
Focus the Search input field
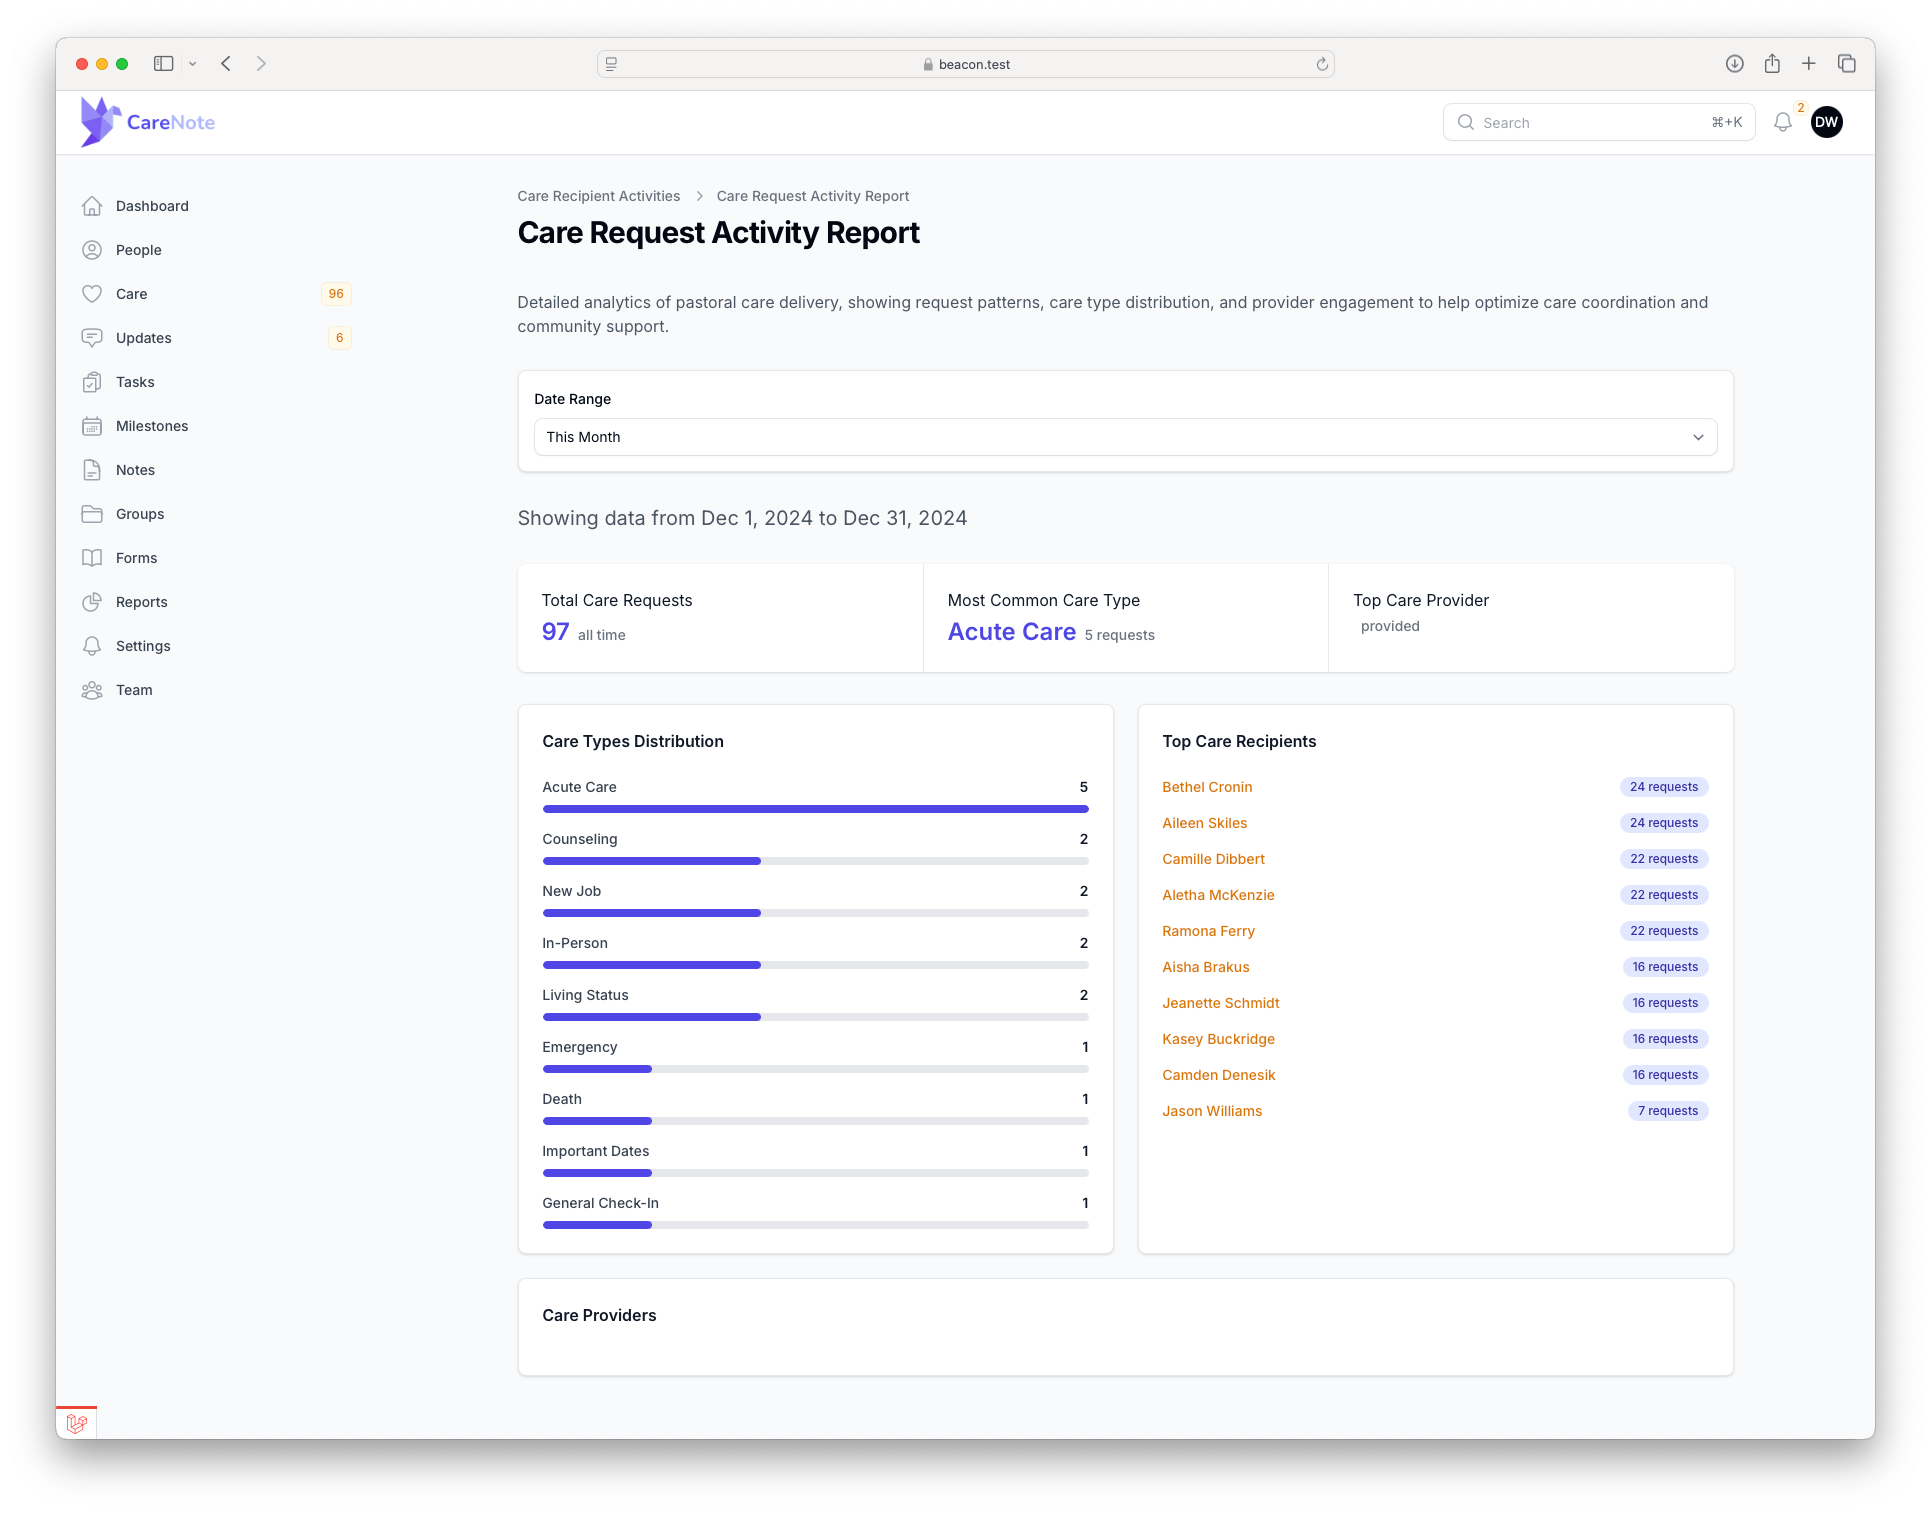1598,122
